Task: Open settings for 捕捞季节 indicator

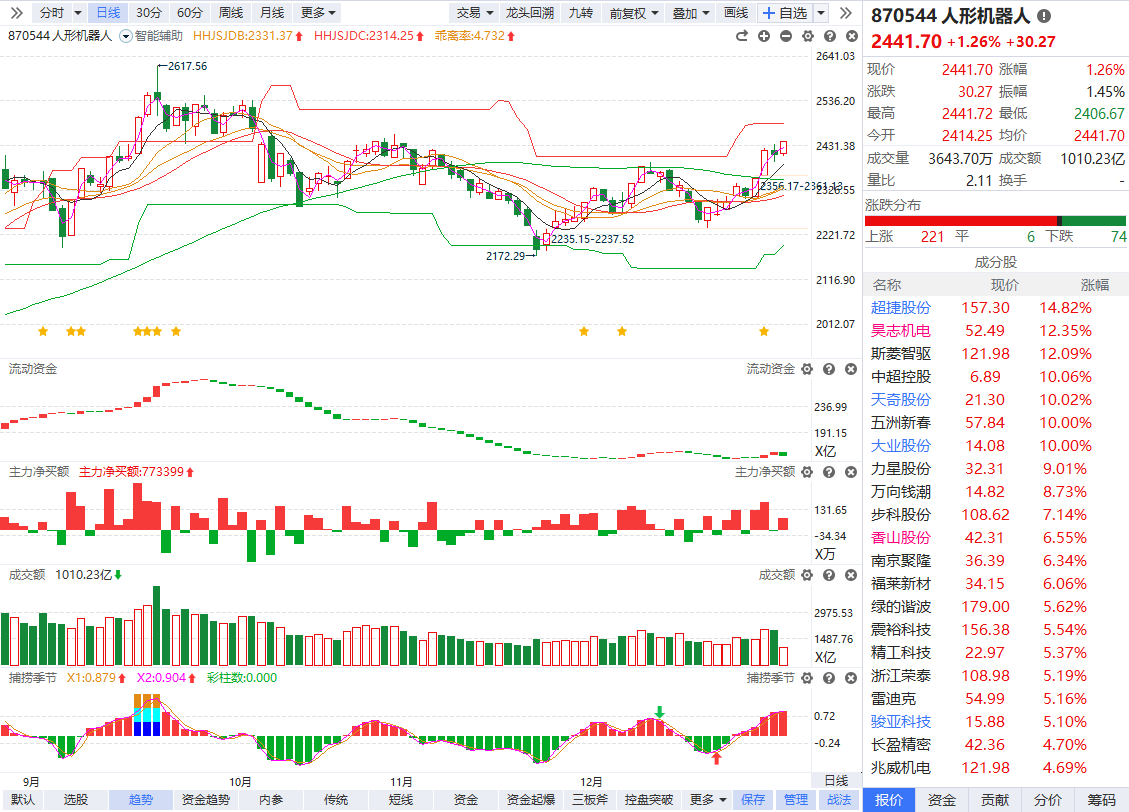Action: pos(806,677)
